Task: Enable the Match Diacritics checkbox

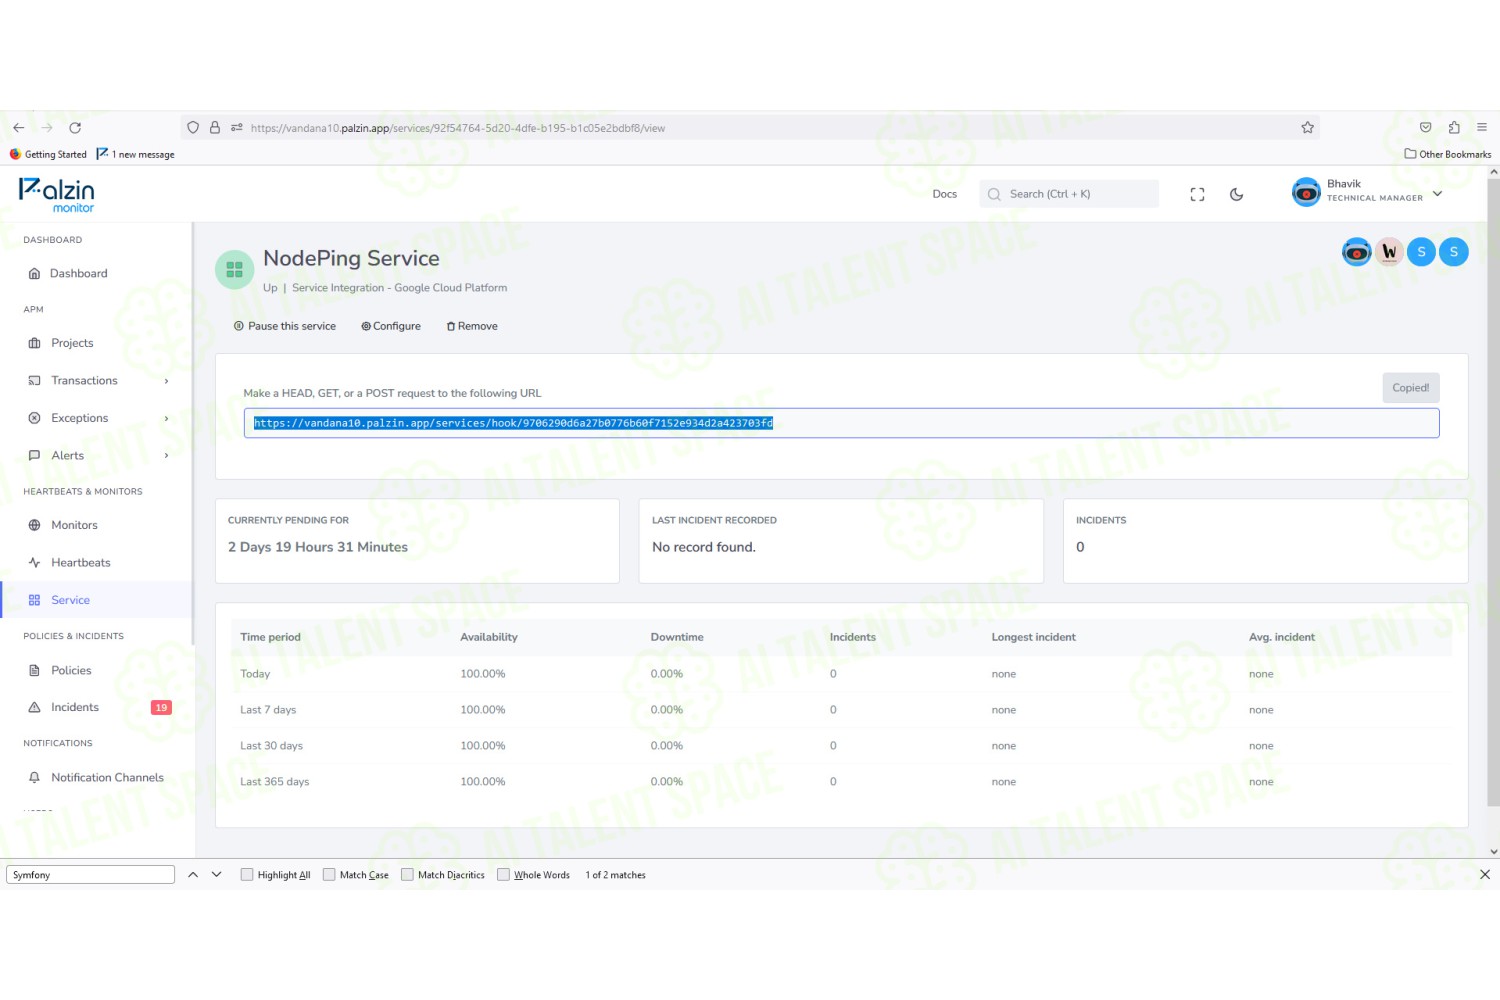Action: 407,875
